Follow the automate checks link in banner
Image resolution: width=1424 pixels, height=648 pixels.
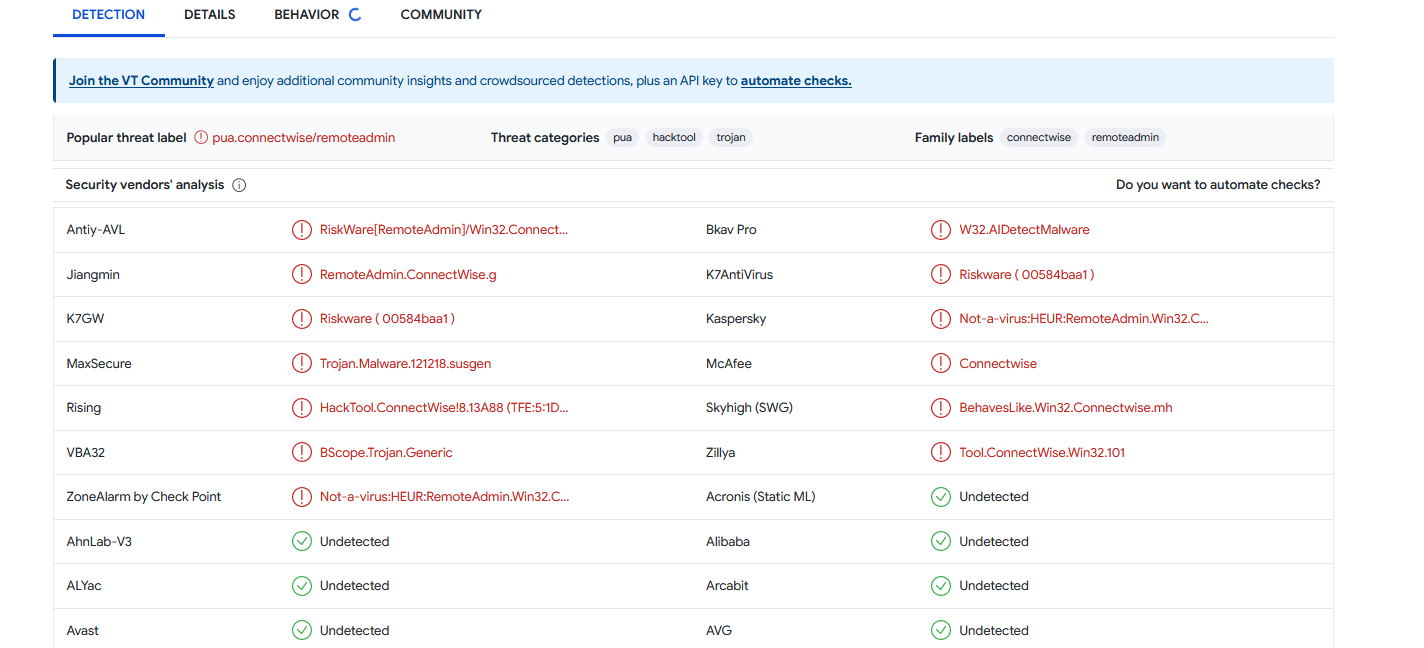pos(796,81)
